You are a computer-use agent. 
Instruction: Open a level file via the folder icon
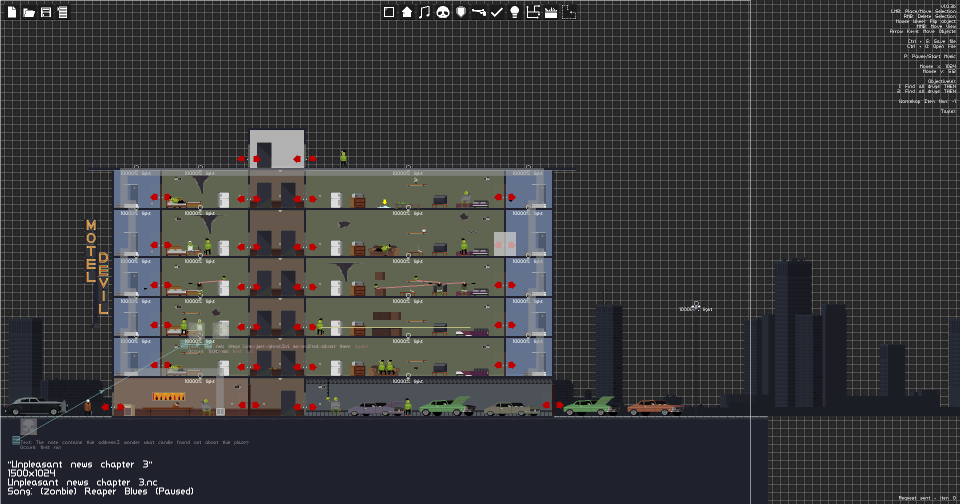point(29,12)
